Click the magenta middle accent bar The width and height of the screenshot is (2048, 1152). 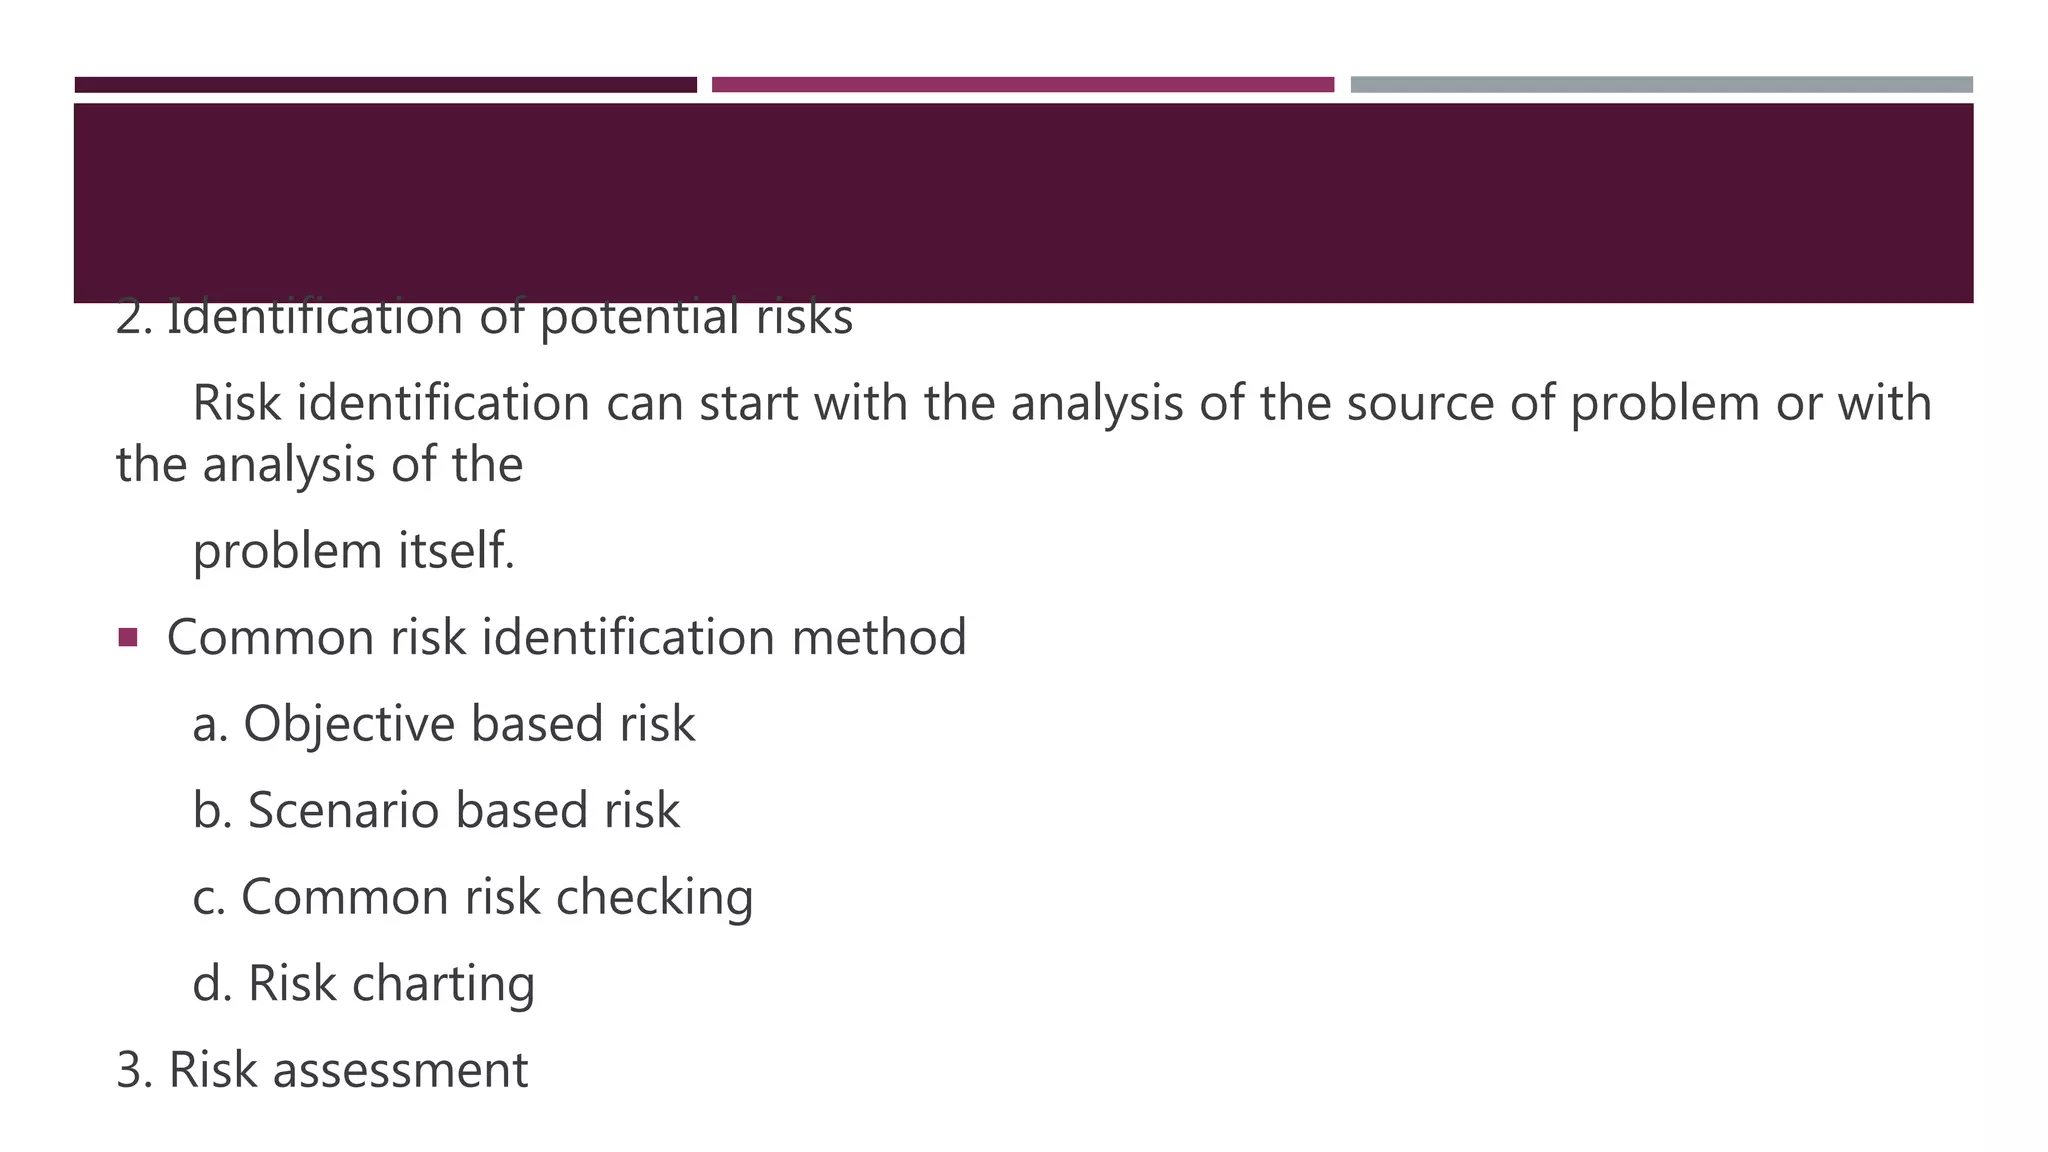(1023, 85)
